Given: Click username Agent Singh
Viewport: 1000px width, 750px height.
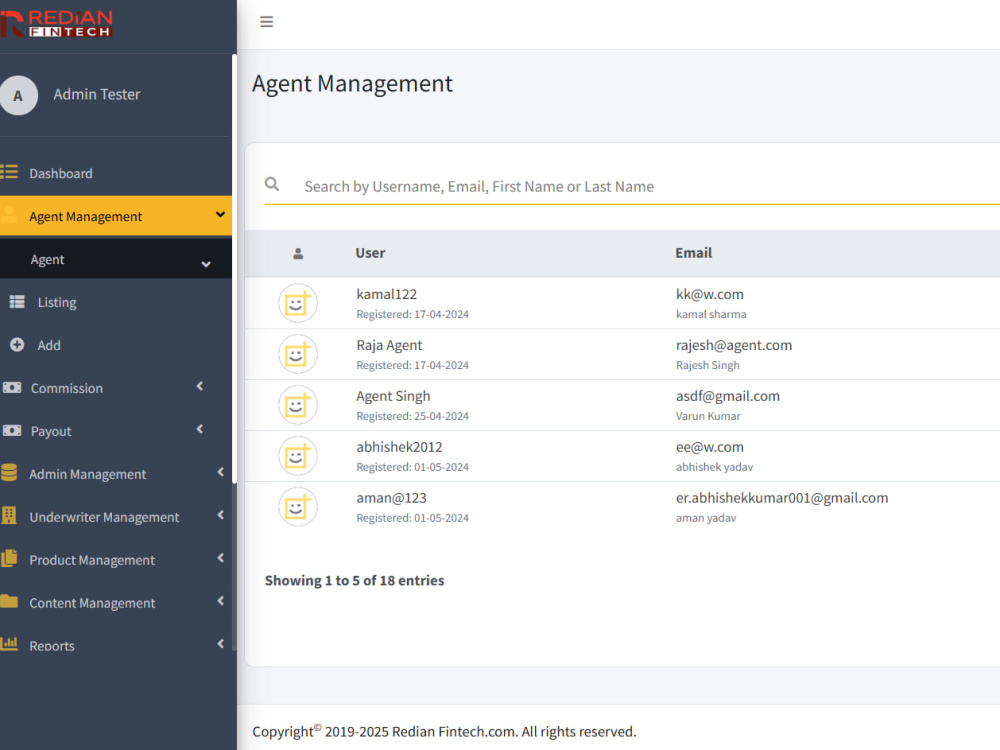Looking at the screenshot, I should click(393, 396).
